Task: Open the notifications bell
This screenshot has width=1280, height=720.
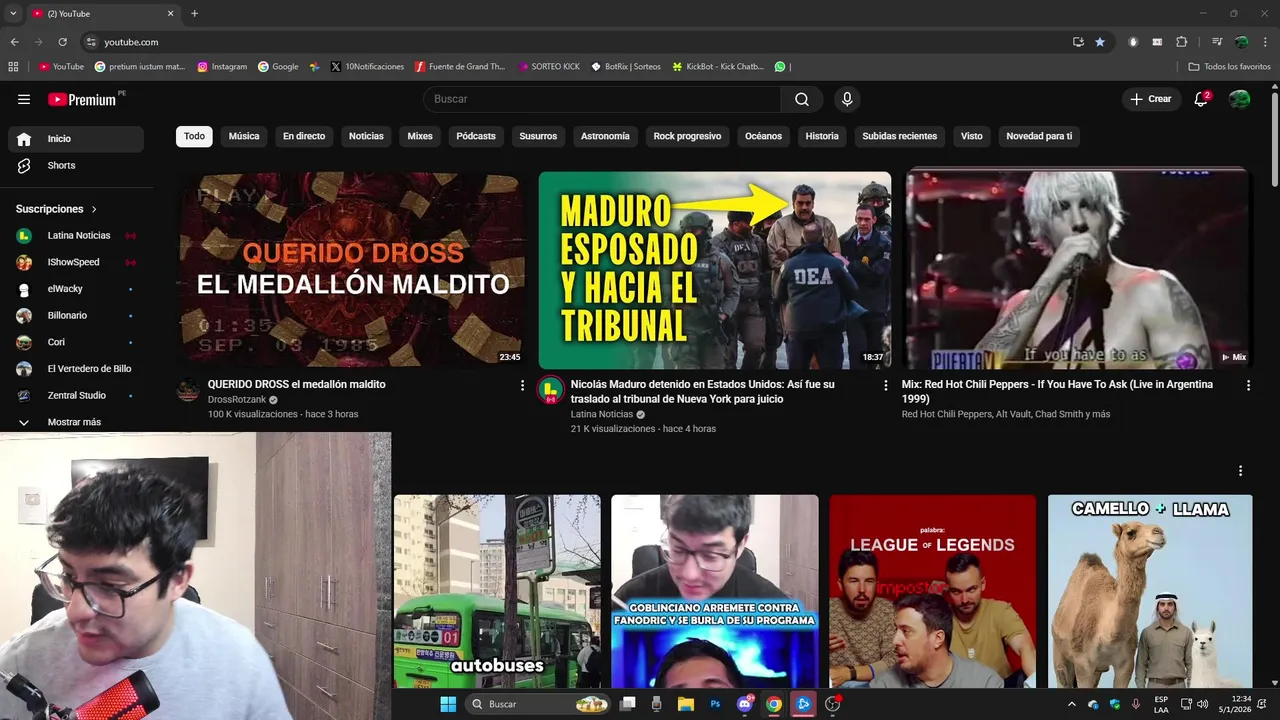Action: pos(1202,99)
